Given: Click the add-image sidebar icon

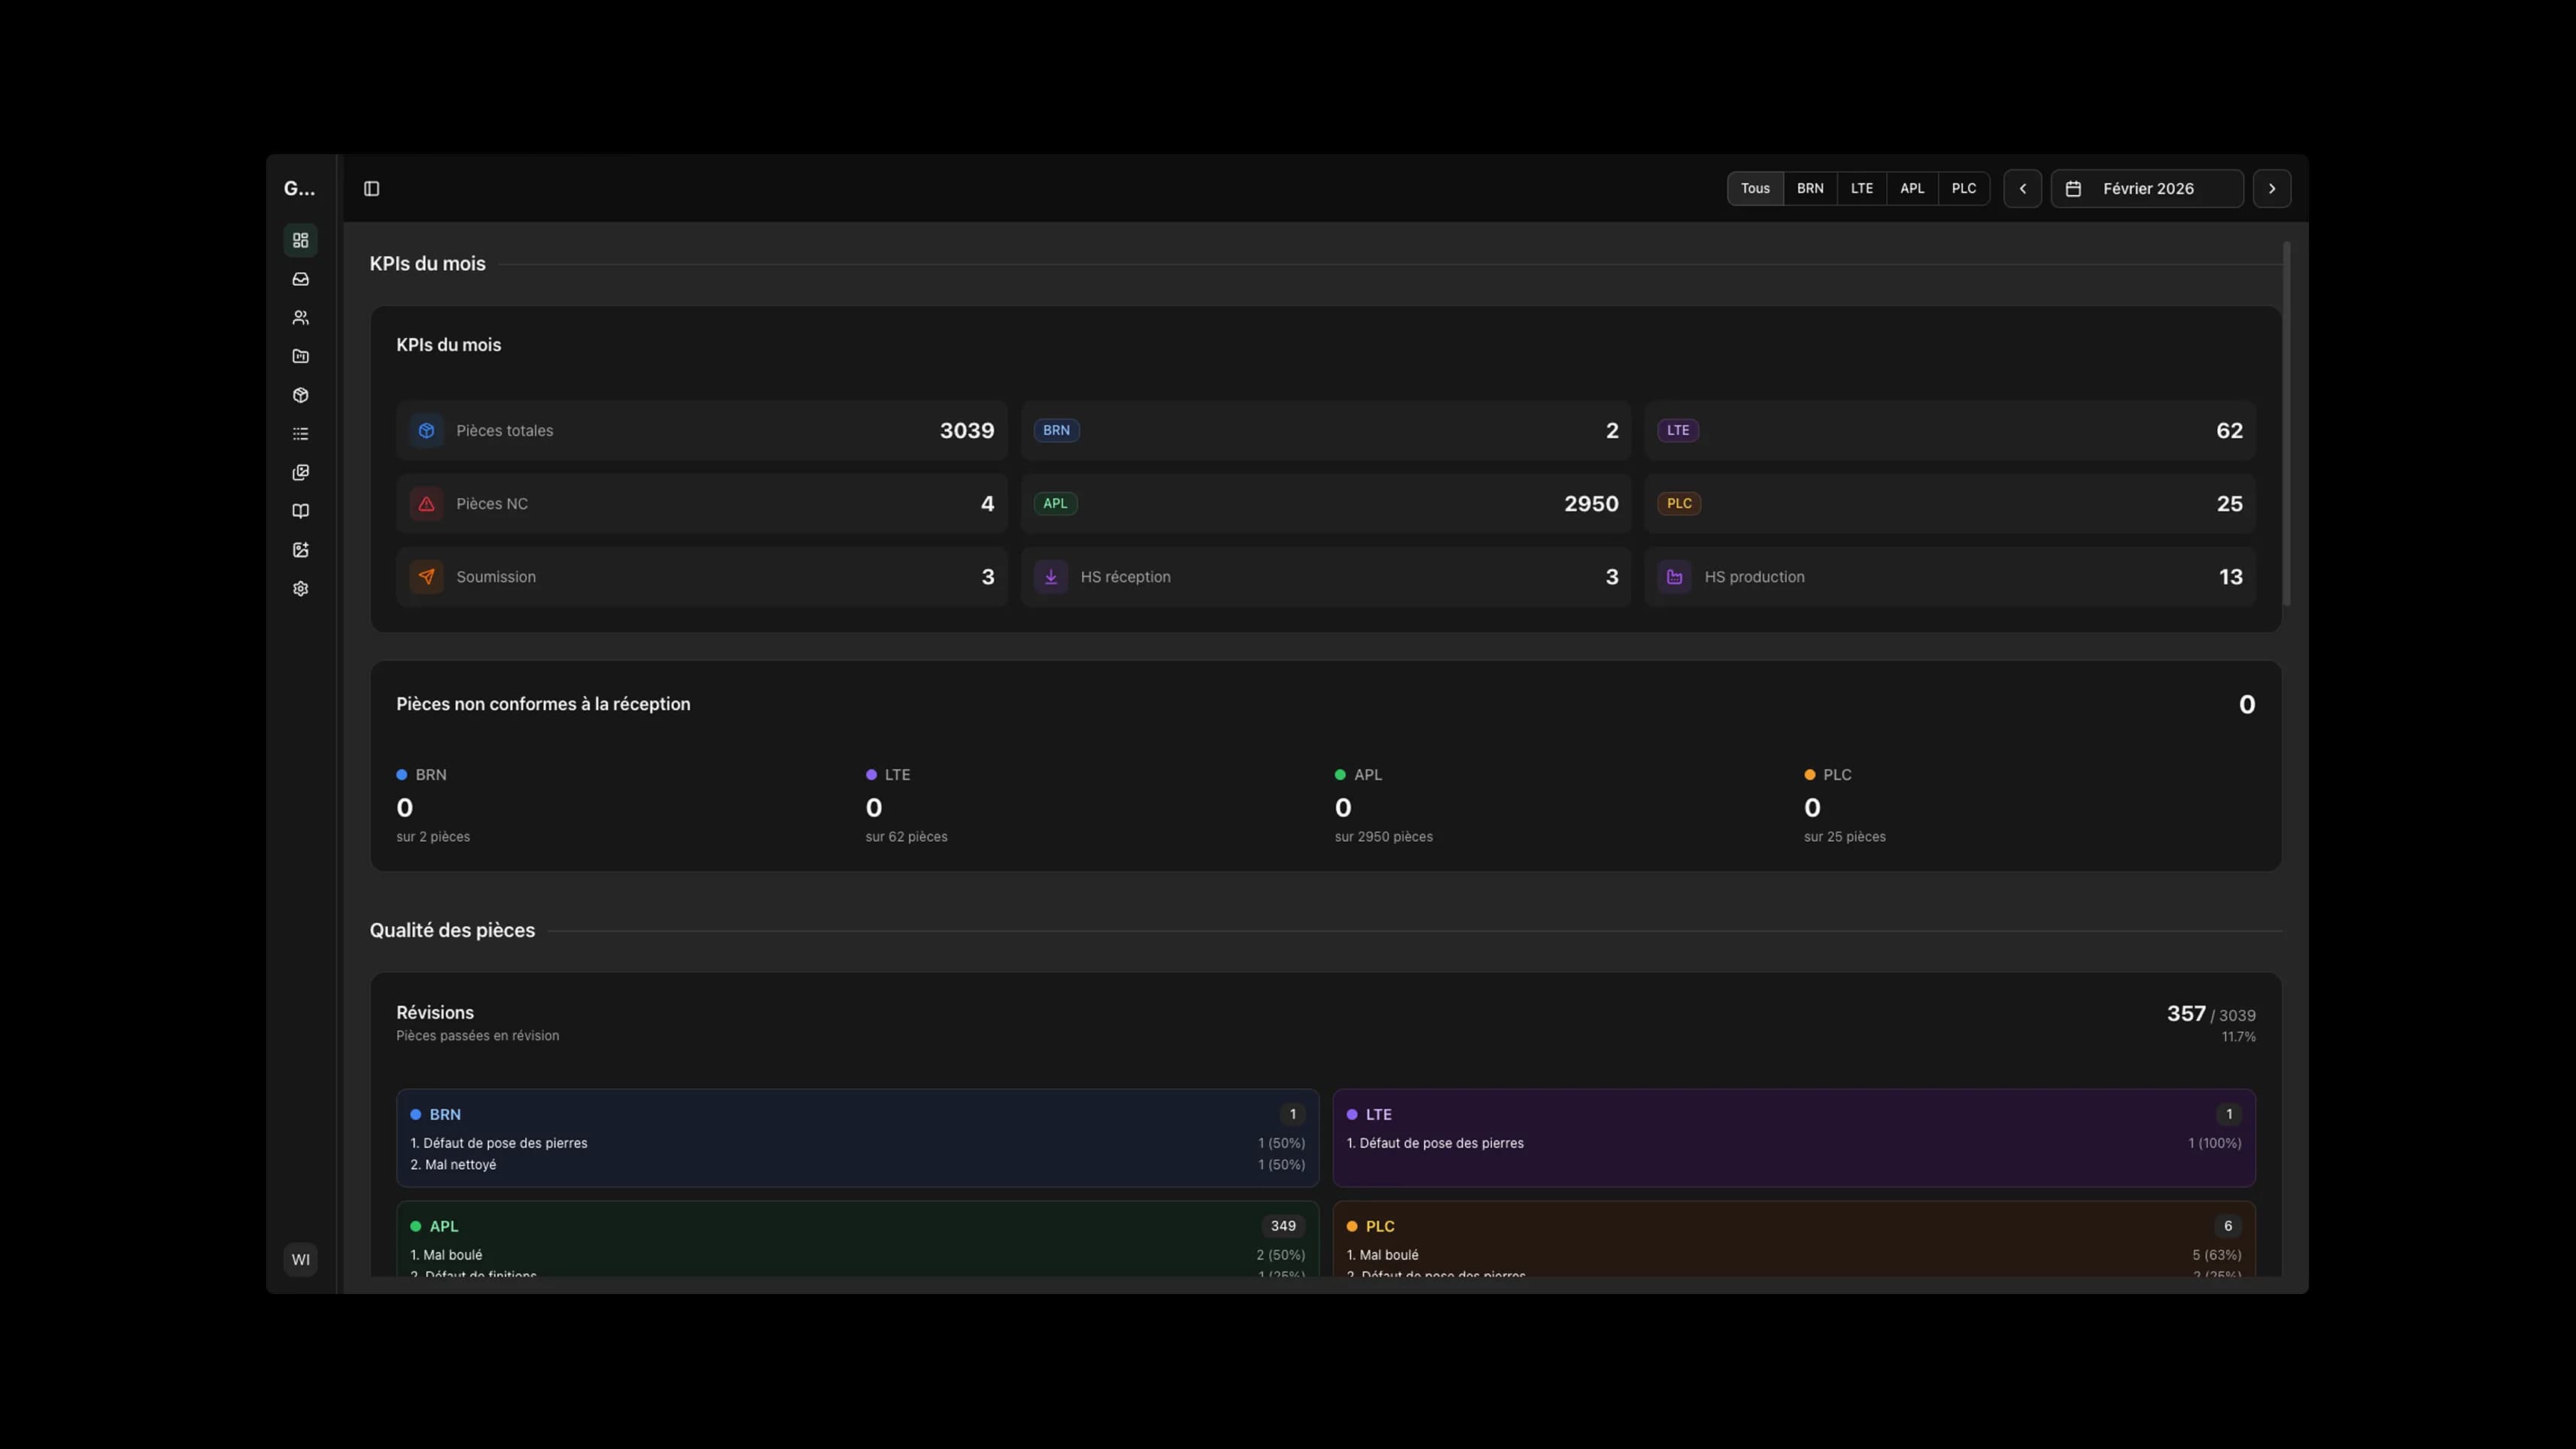Looking at the screenshot, I should [x=300, y=550].
